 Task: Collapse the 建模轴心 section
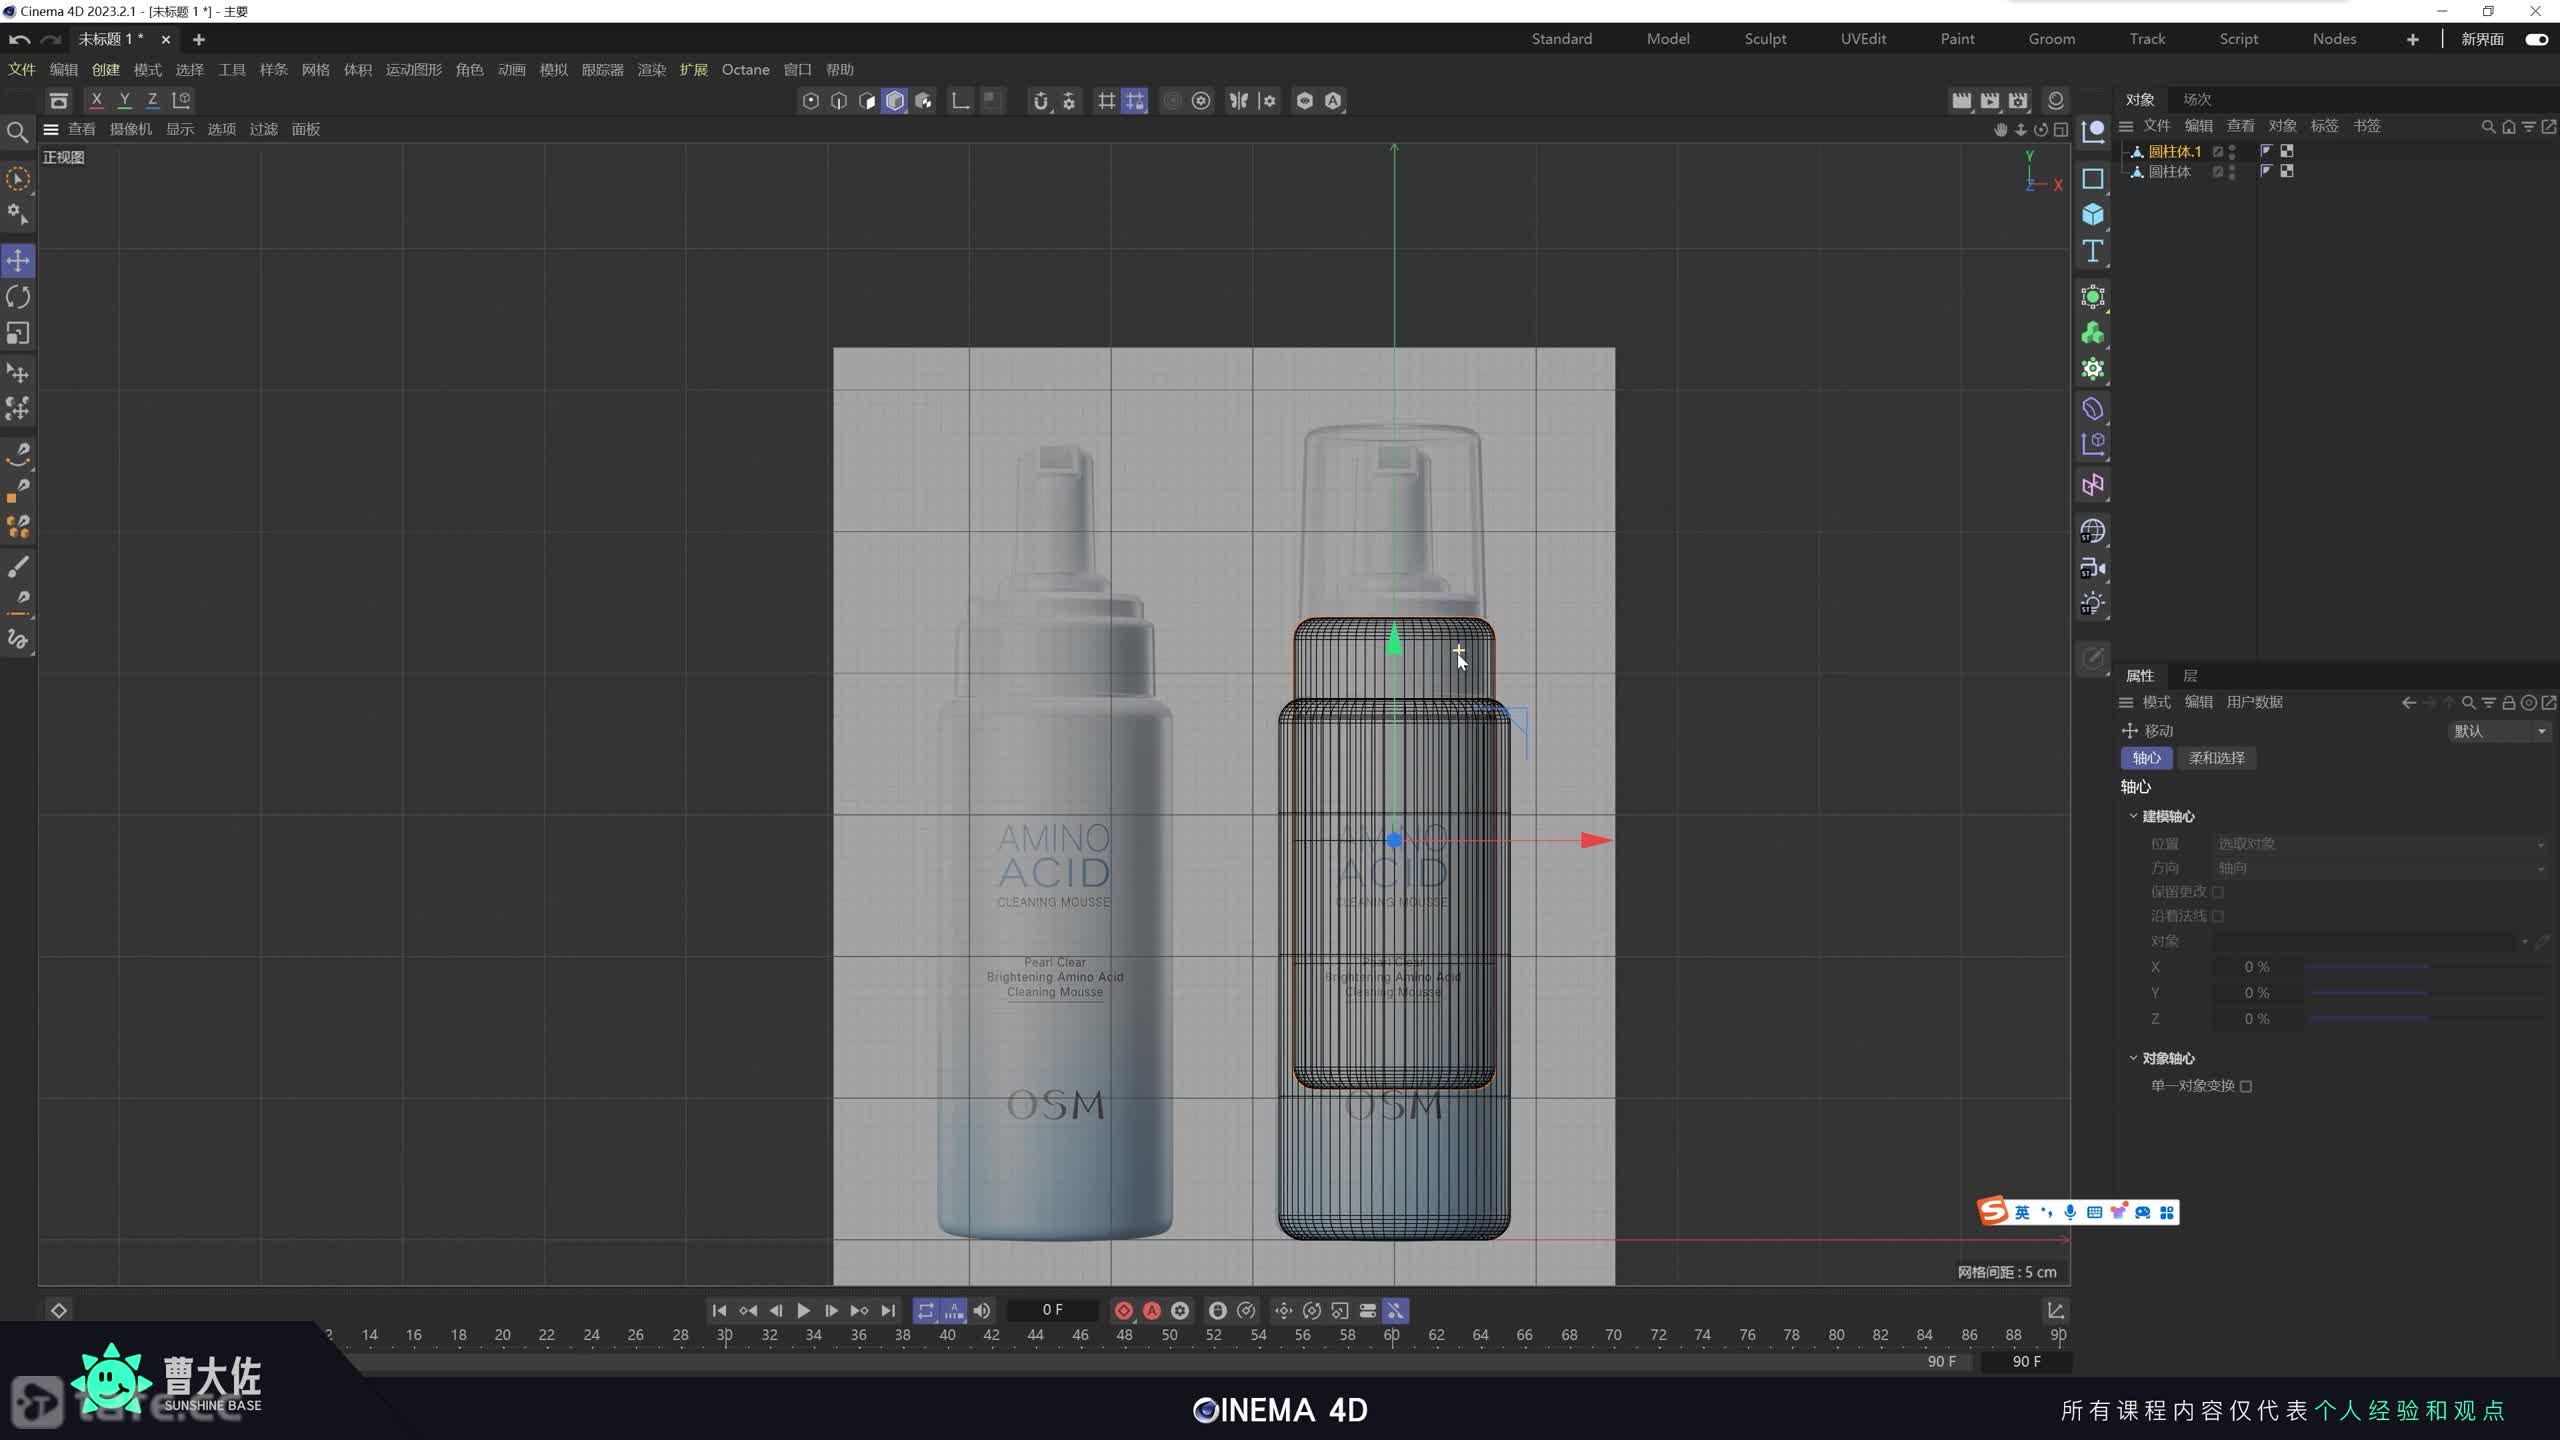[2133, 816]
